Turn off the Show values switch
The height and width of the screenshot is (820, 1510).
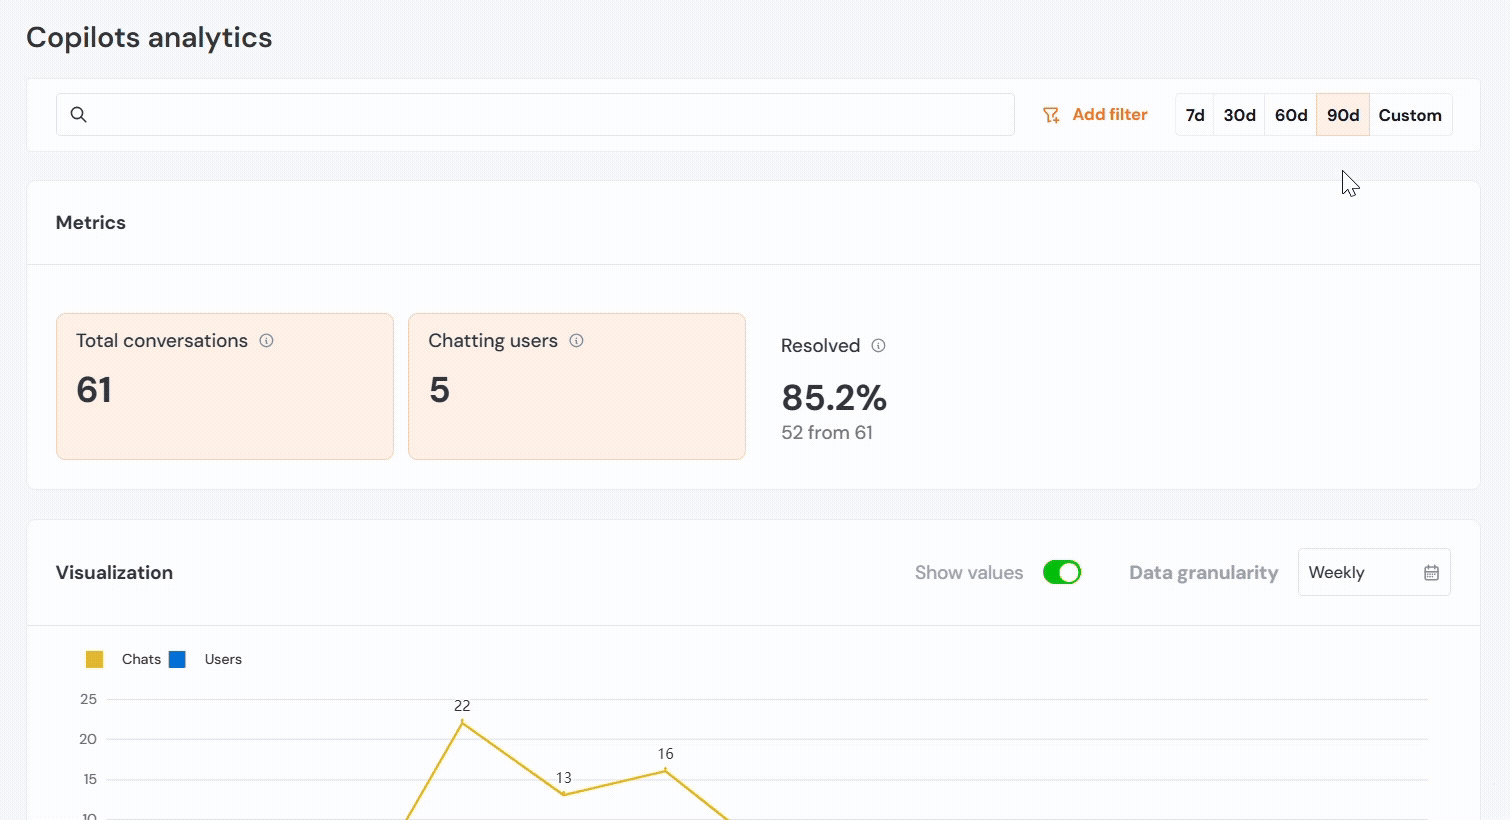coord(1061,573)
